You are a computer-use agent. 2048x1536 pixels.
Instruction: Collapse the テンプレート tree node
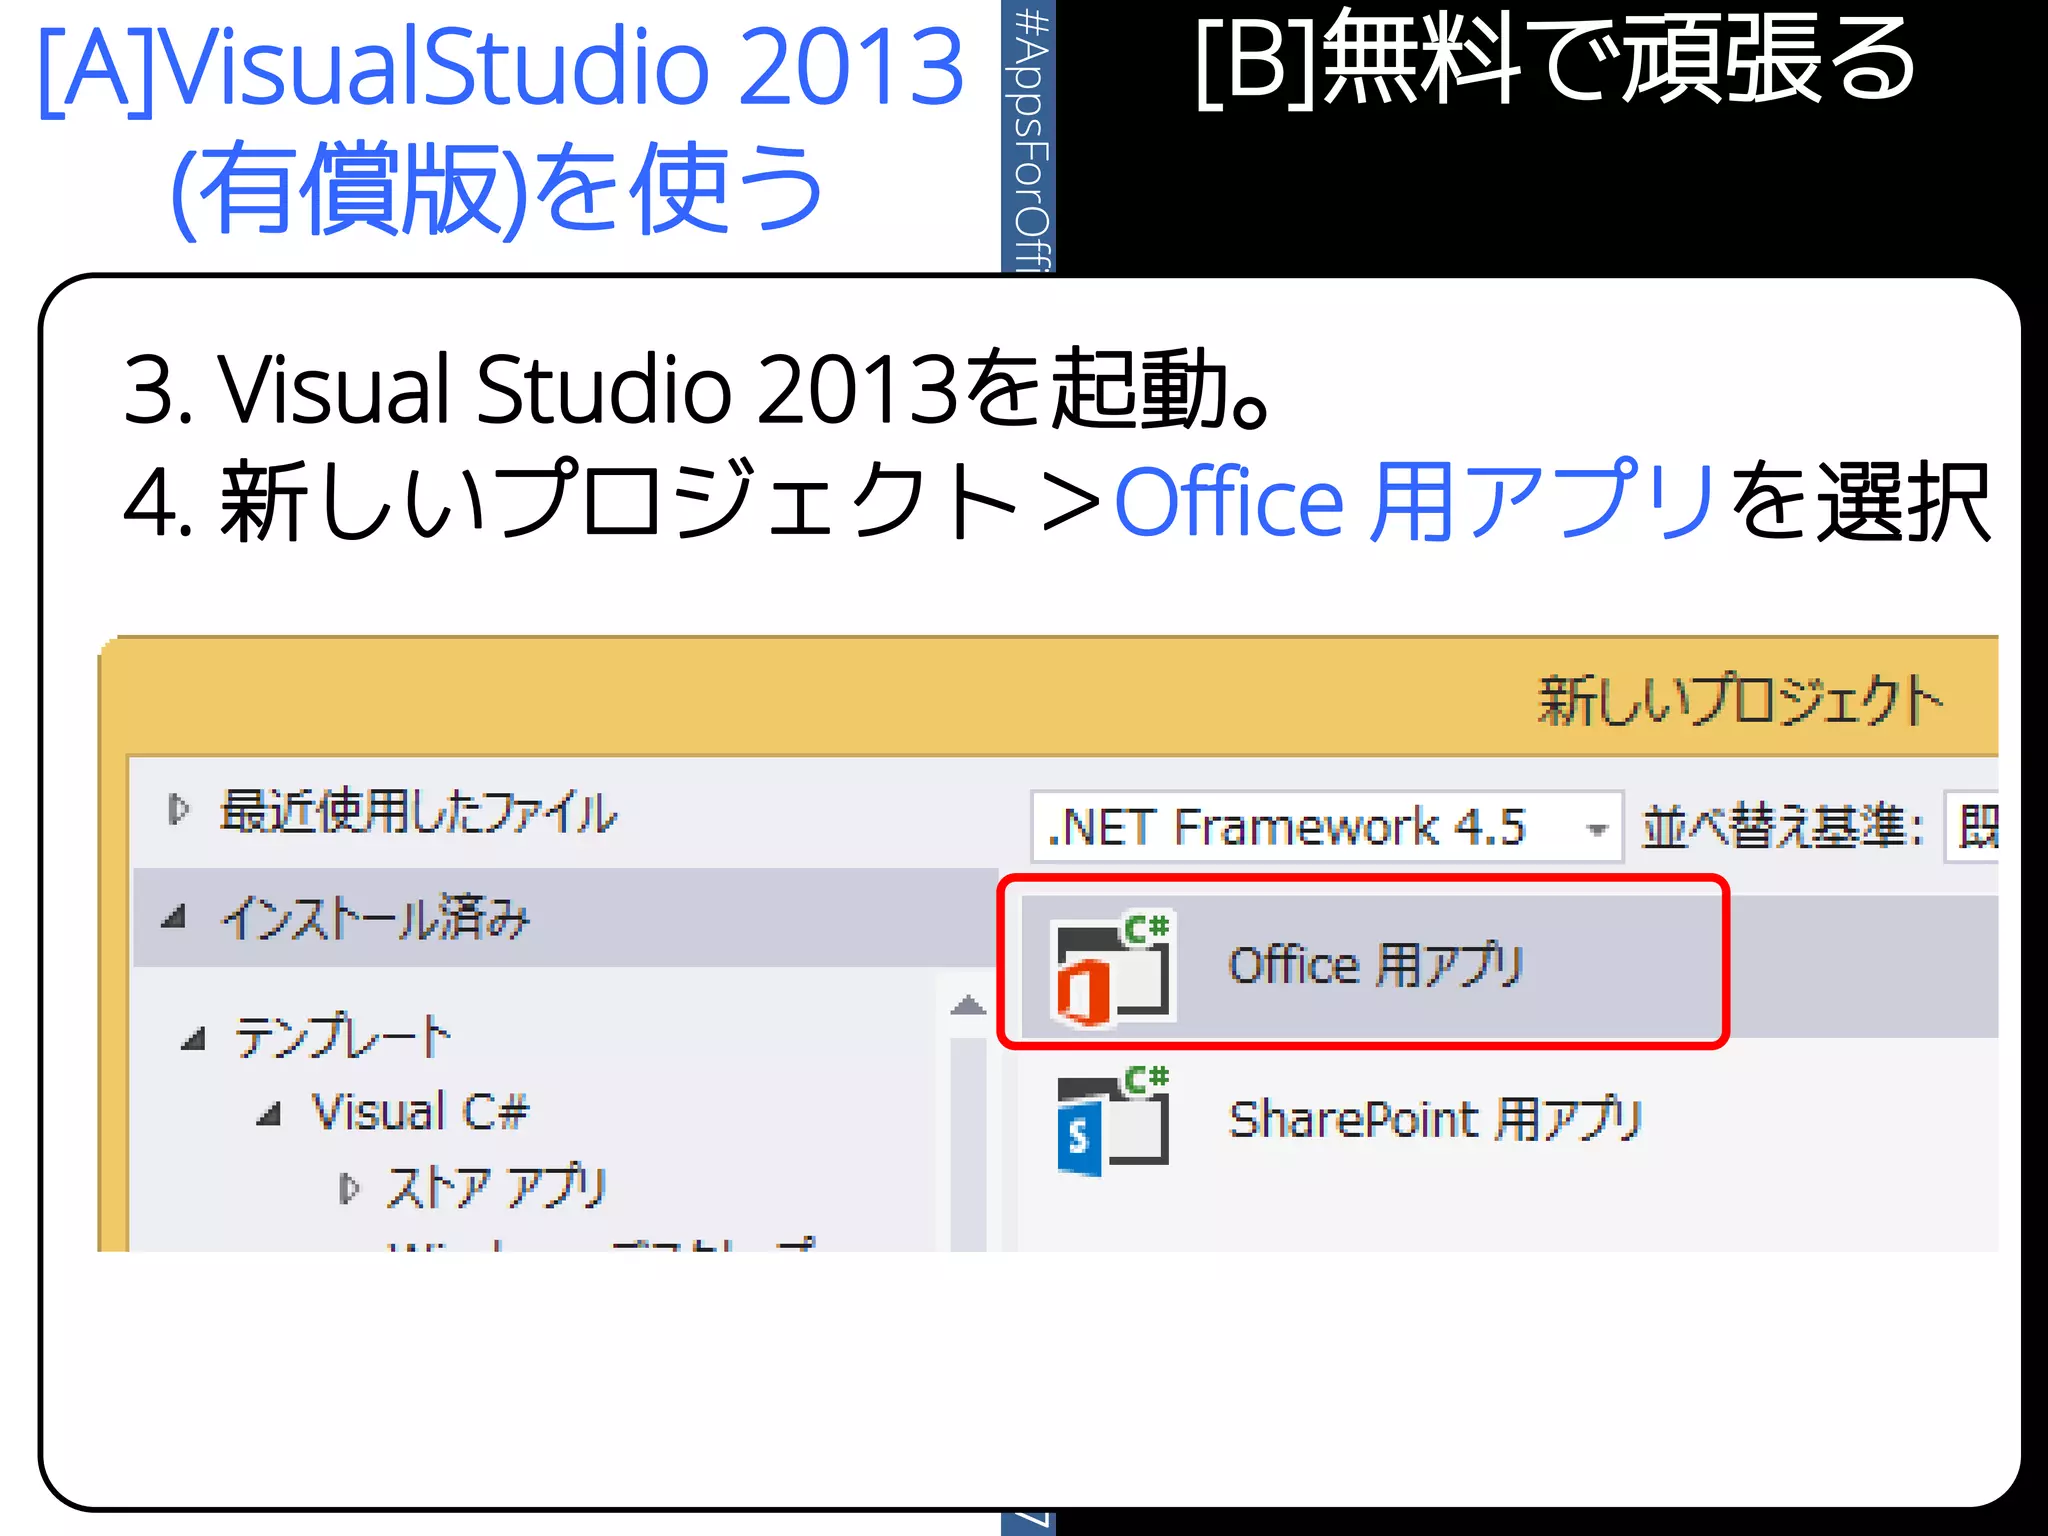pyautogui.click(x=193, y=1039)
